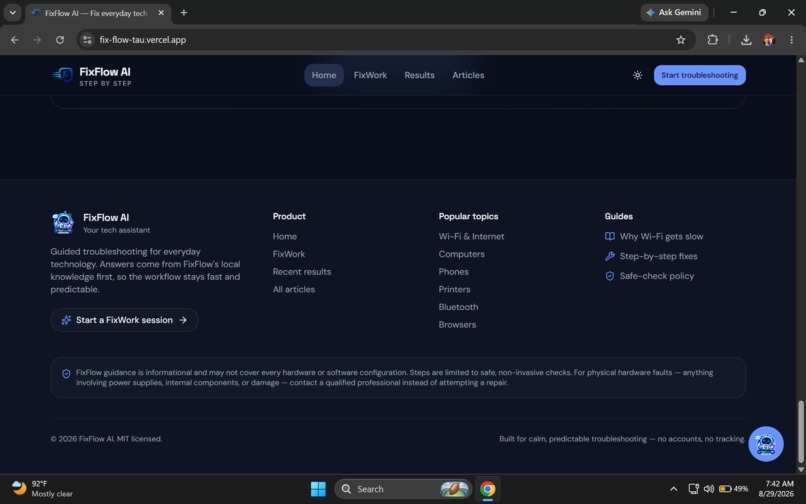Open the Chrome profile avatar
806x504 pixels.
pyautogui.click(x=769, y=40)
